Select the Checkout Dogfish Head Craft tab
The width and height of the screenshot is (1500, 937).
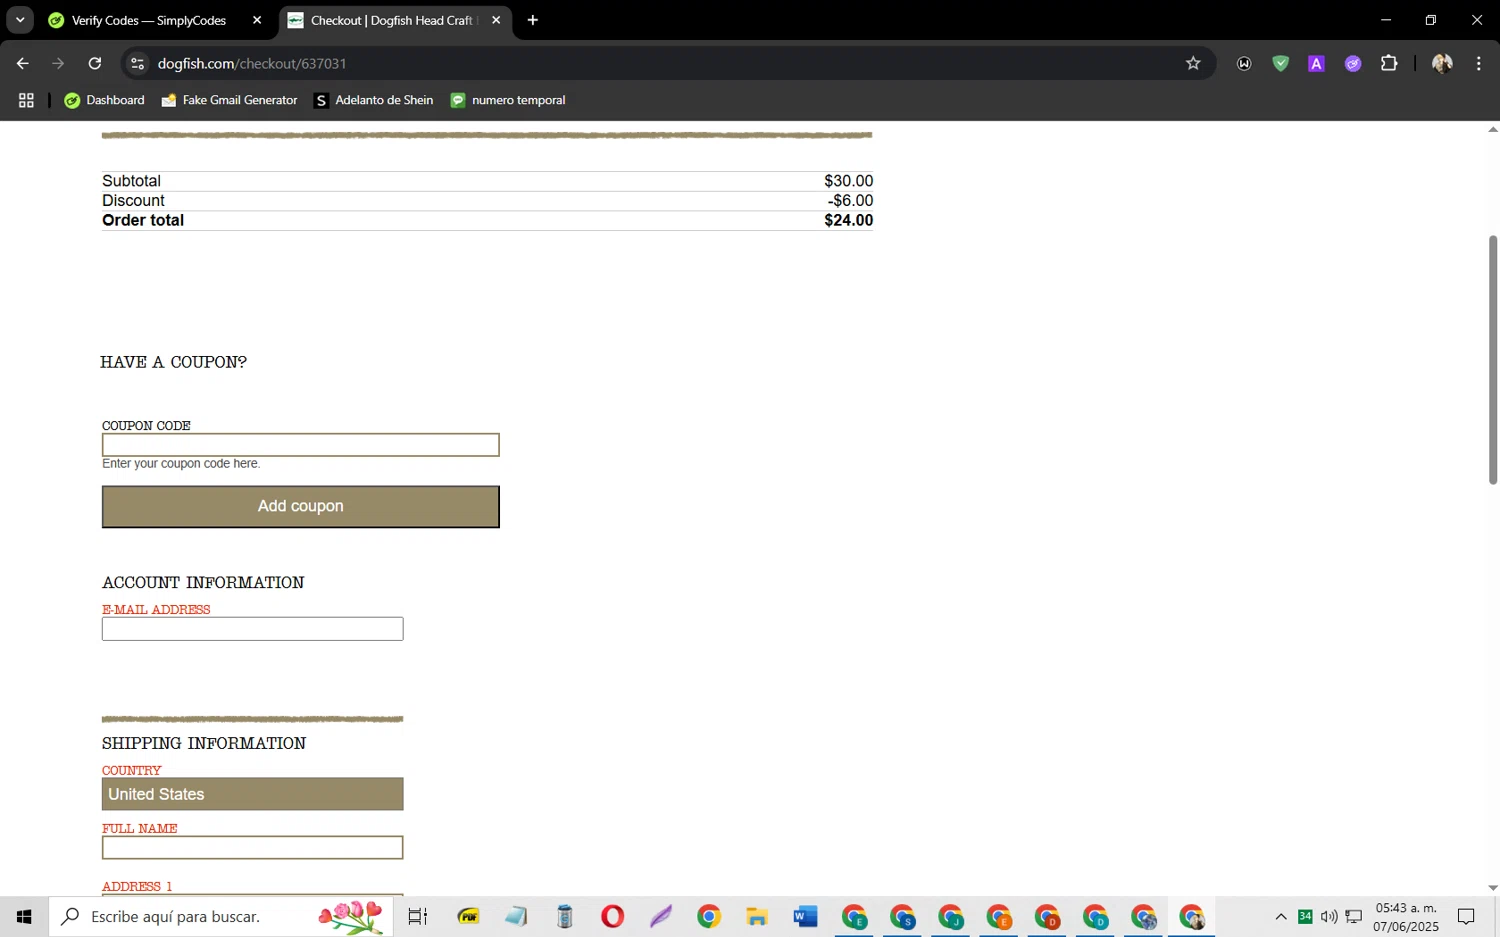point(392,20)
